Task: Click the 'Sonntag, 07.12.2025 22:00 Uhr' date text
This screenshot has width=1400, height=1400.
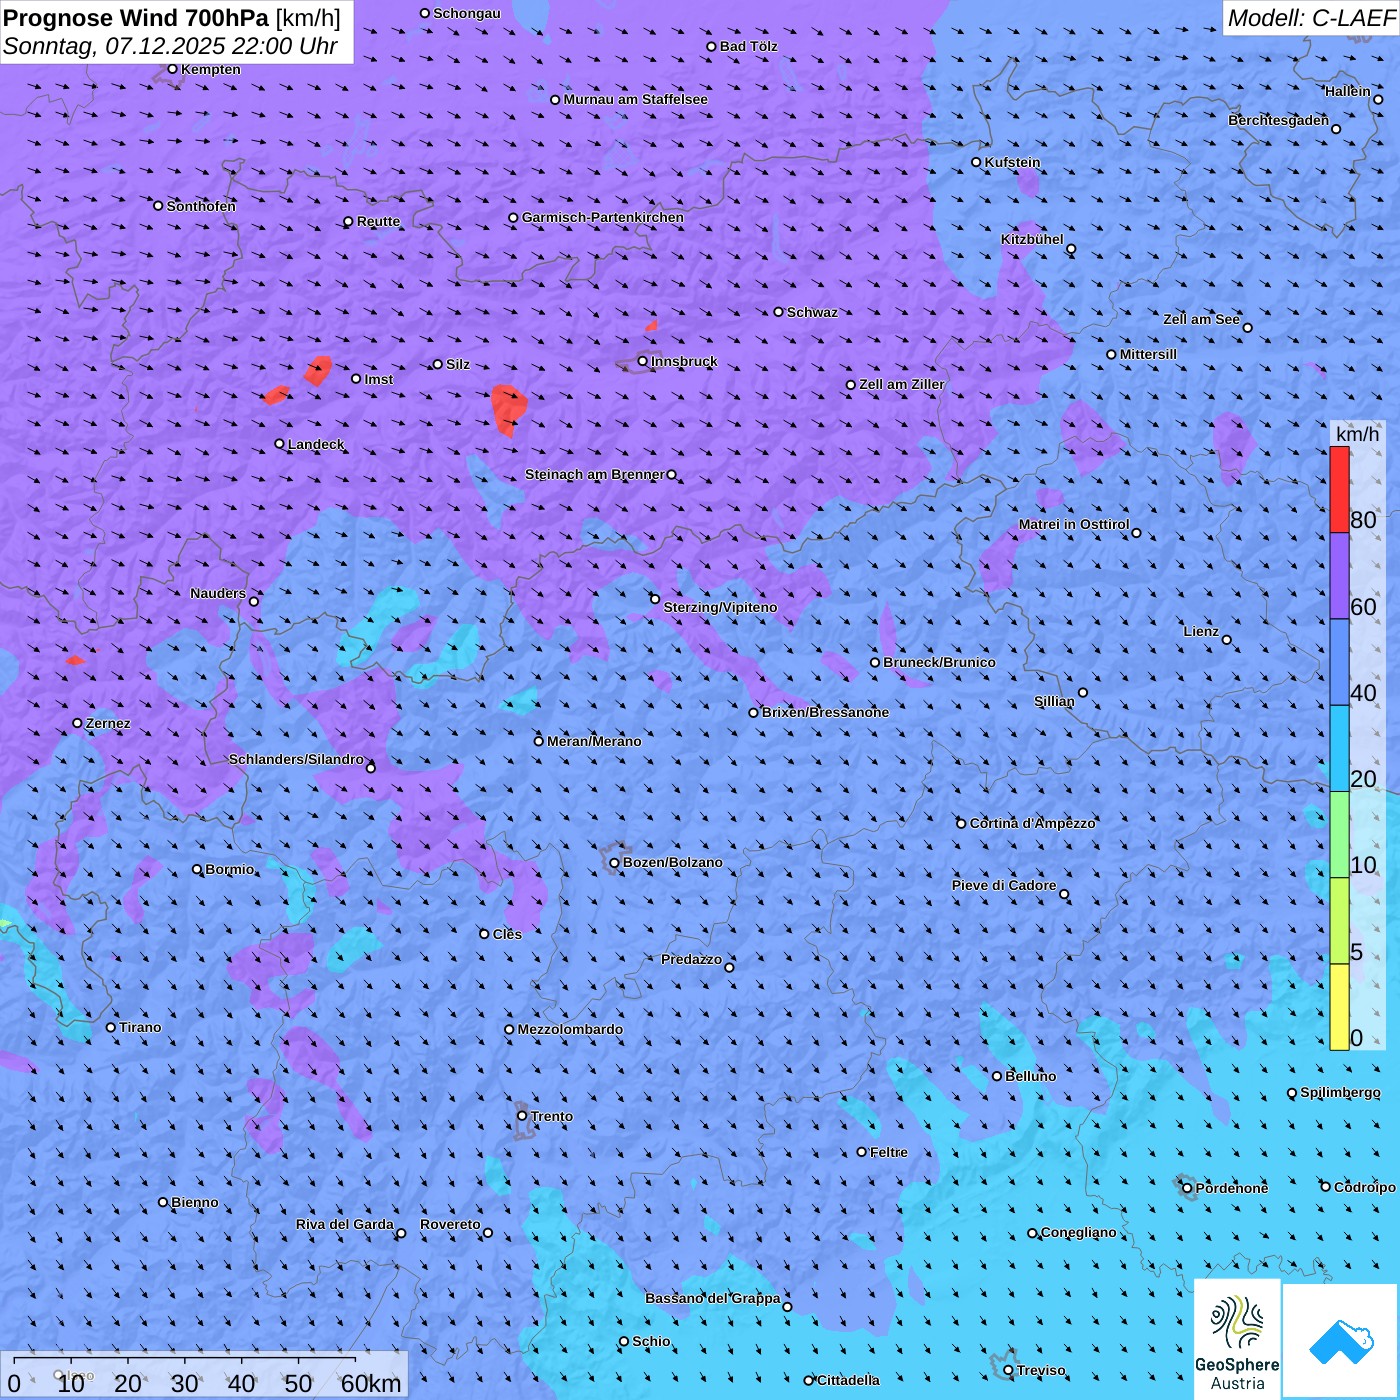Action: (x=170, y=46)
